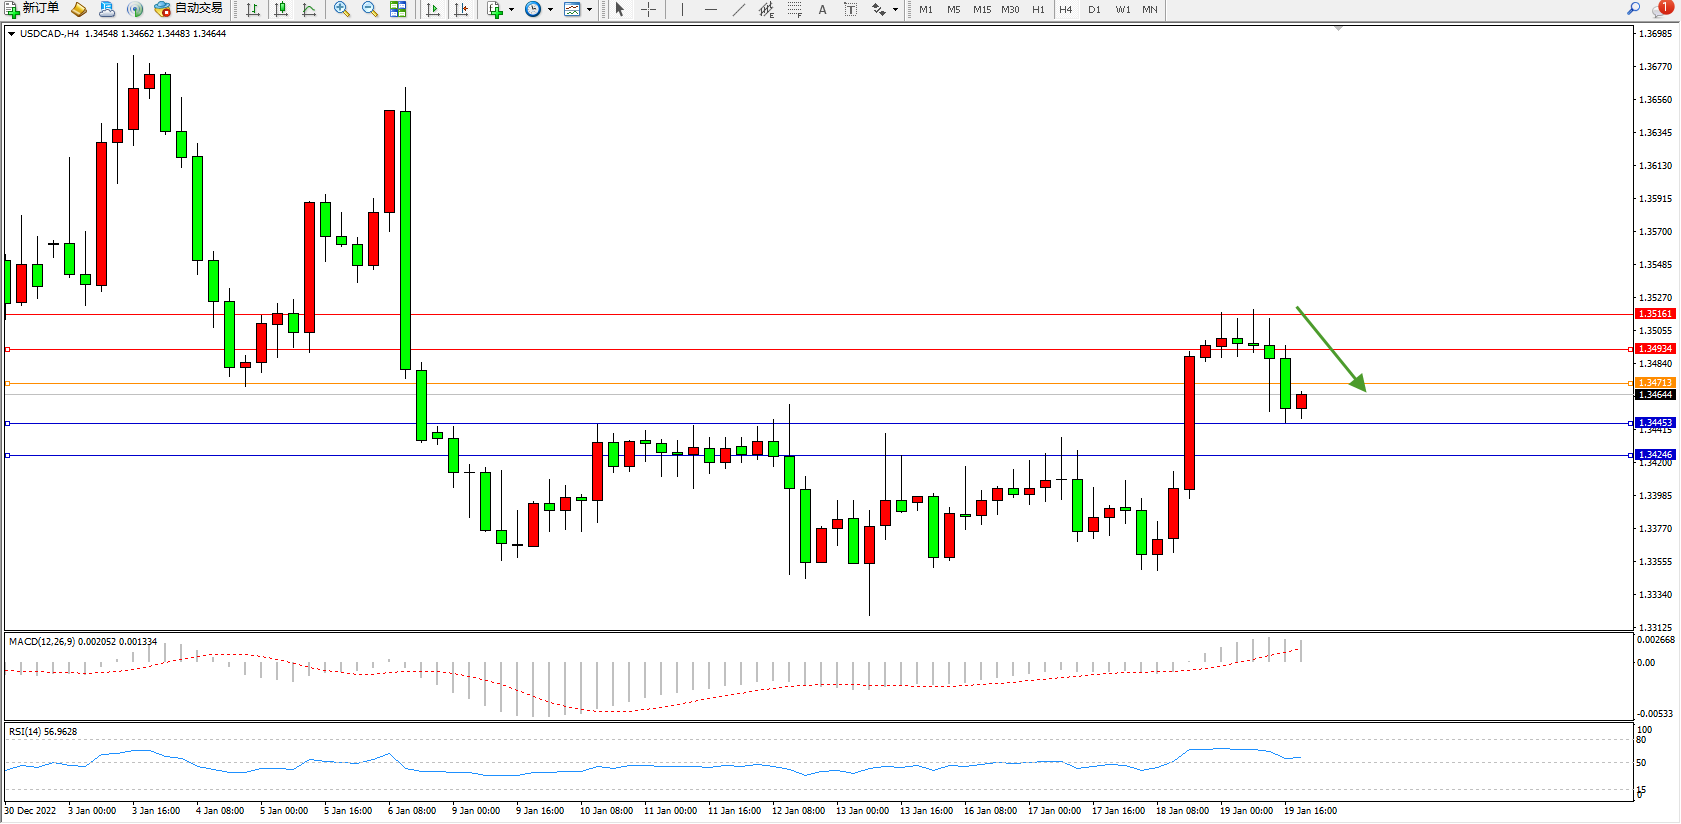Enable chart auto scroll
Viewport: 1681px width, 824px height.
click(433, 9)
